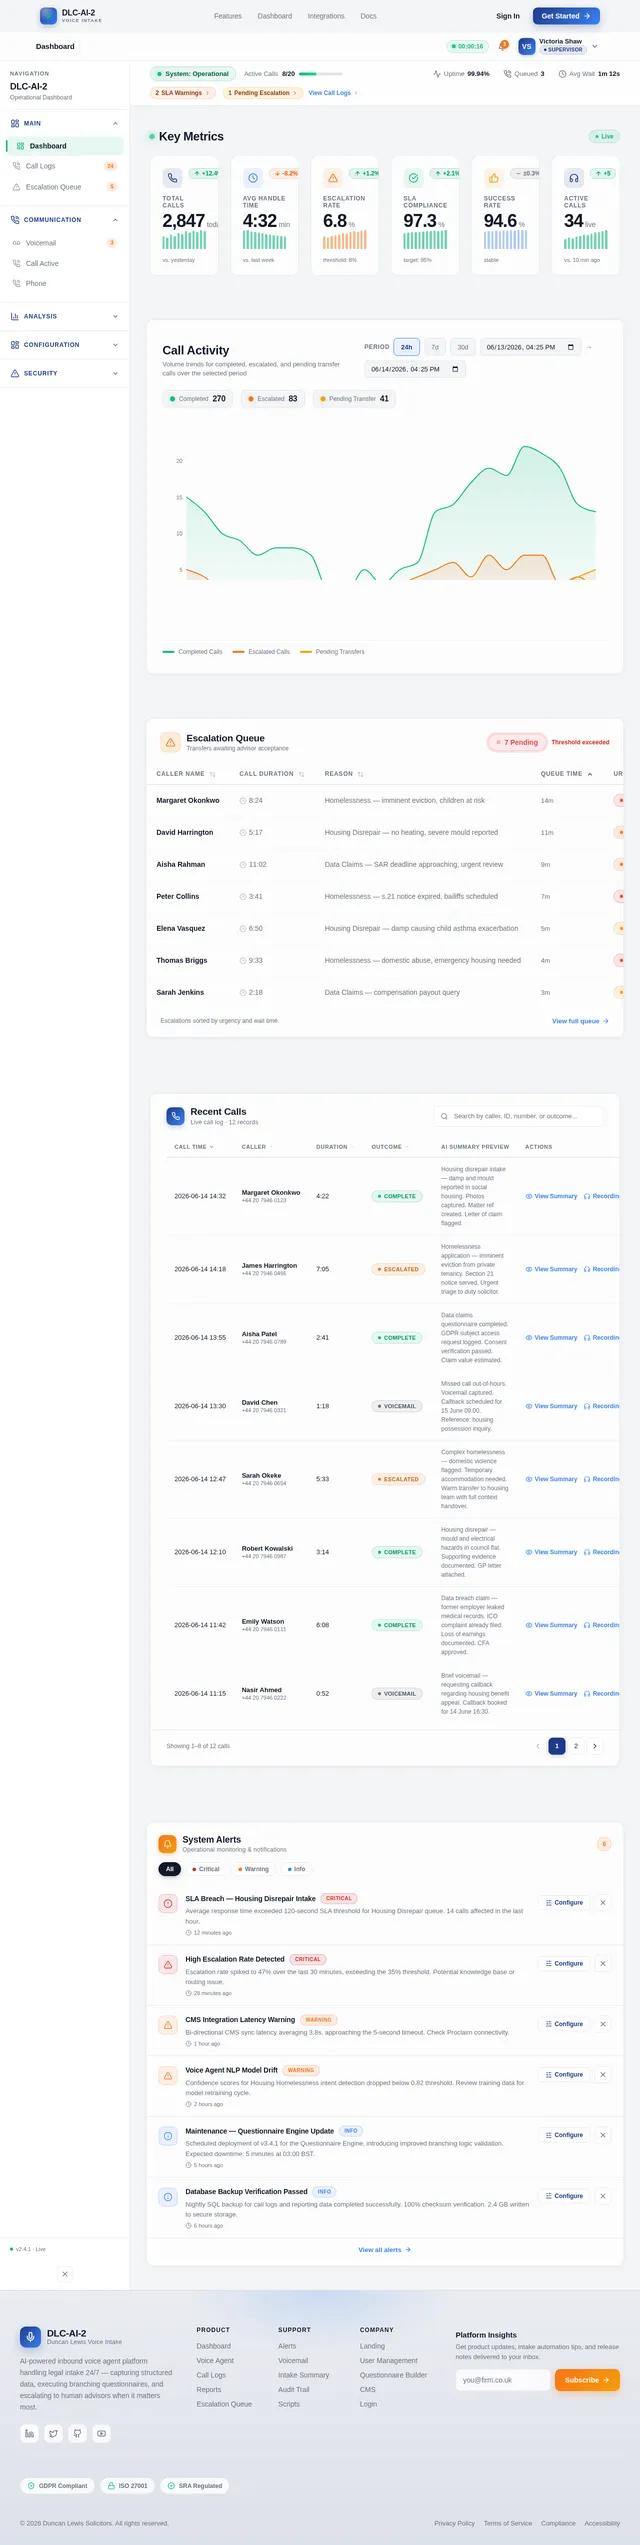This screenshot has width=640, height=2545.
Task: Click the Escalation Queue warning triangle icon
Action: pyautogui.click(x=170, y=743)
